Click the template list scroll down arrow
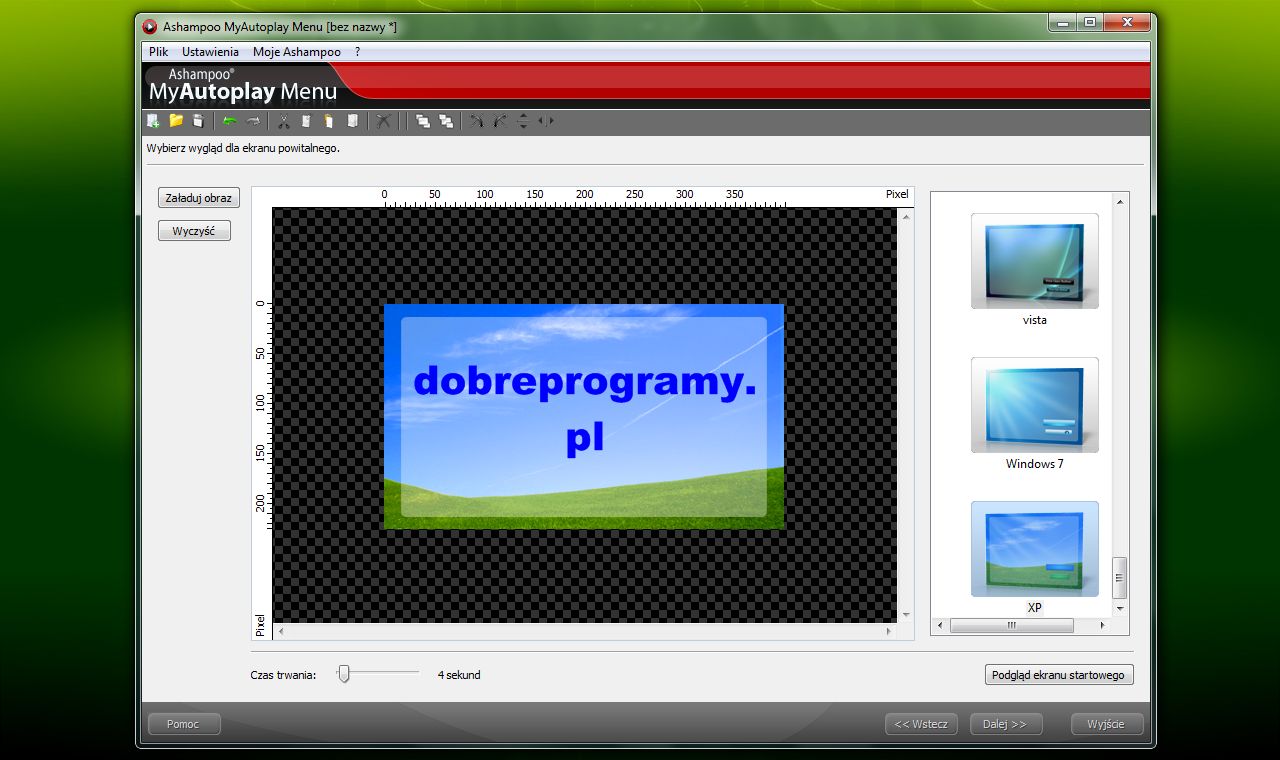Image resolution: width=1280 pixels, height=760 pixels. pos(1120,608)
